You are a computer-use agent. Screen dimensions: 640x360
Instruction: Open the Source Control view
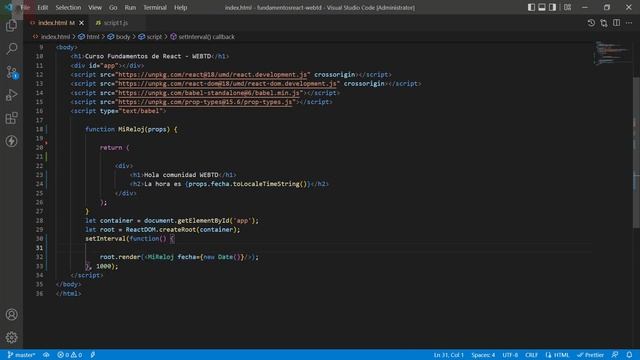[x=11, y=72]
